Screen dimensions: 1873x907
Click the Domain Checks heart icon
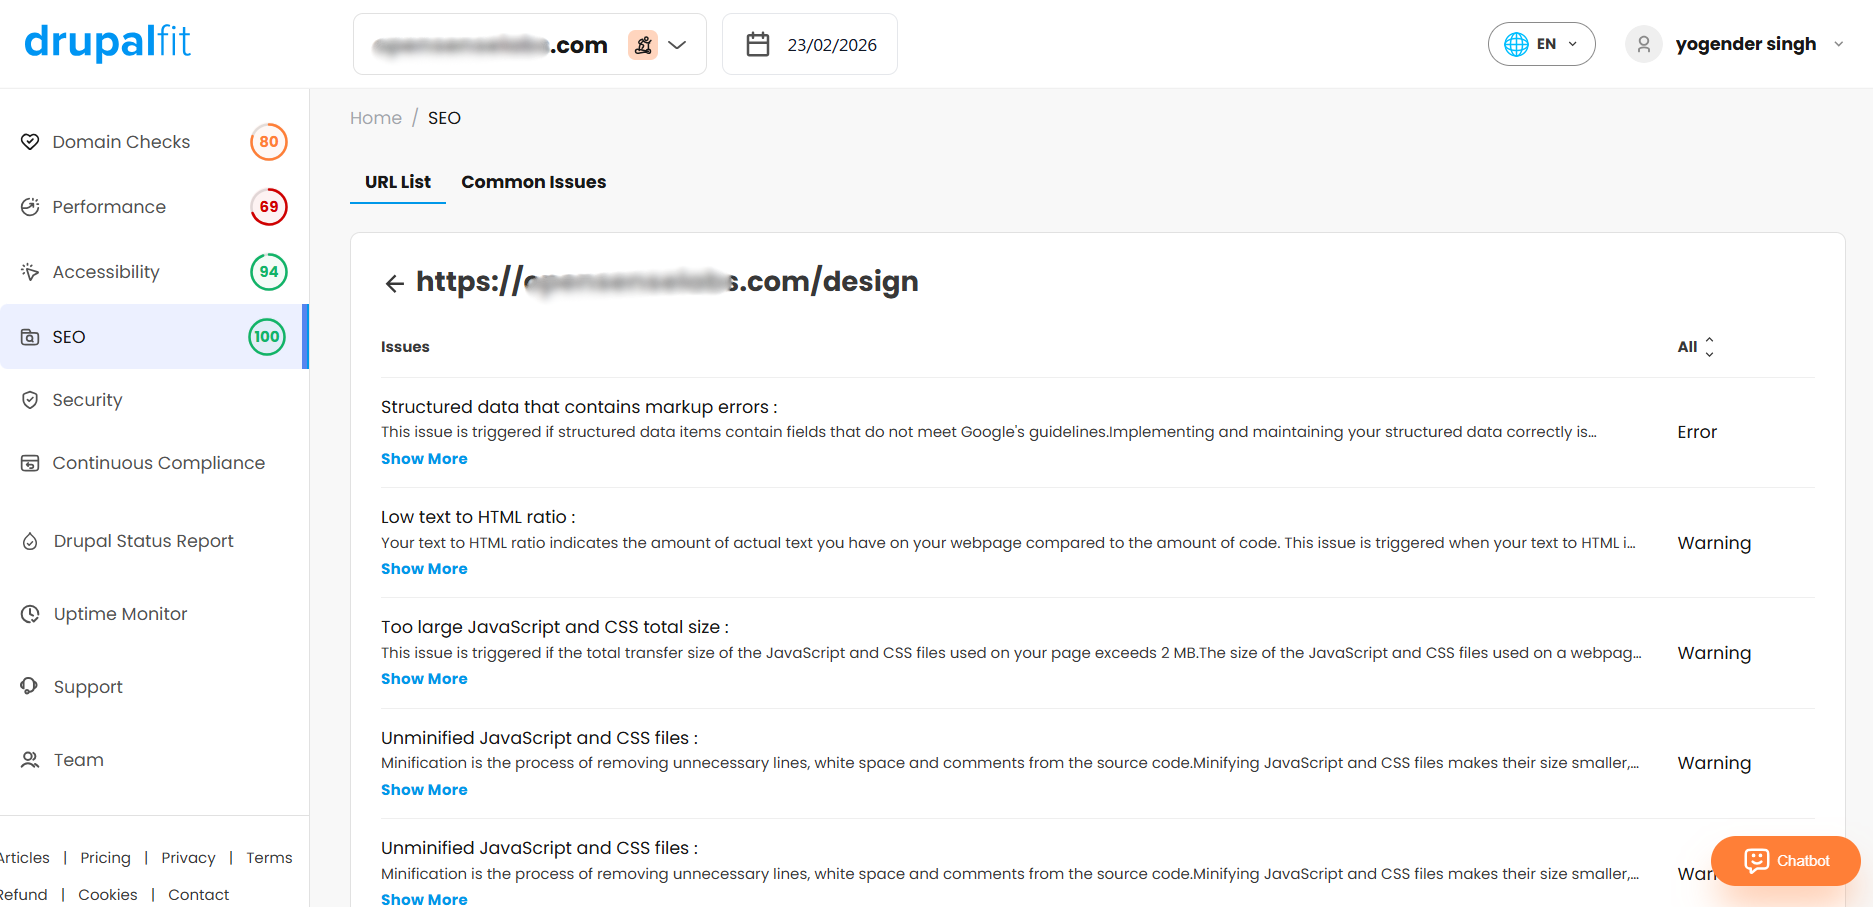[x=30, y=142]
